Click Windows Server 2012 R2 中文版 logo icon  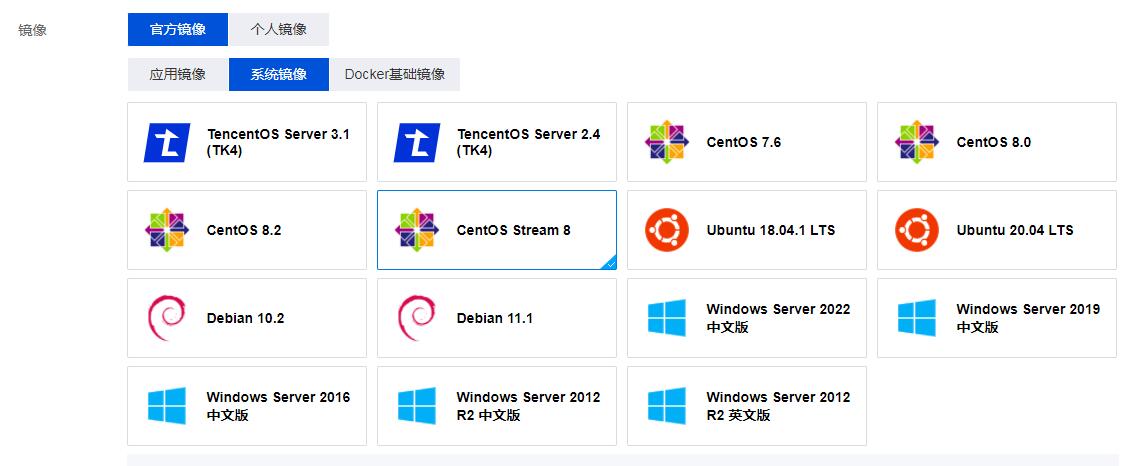(417, 406)
